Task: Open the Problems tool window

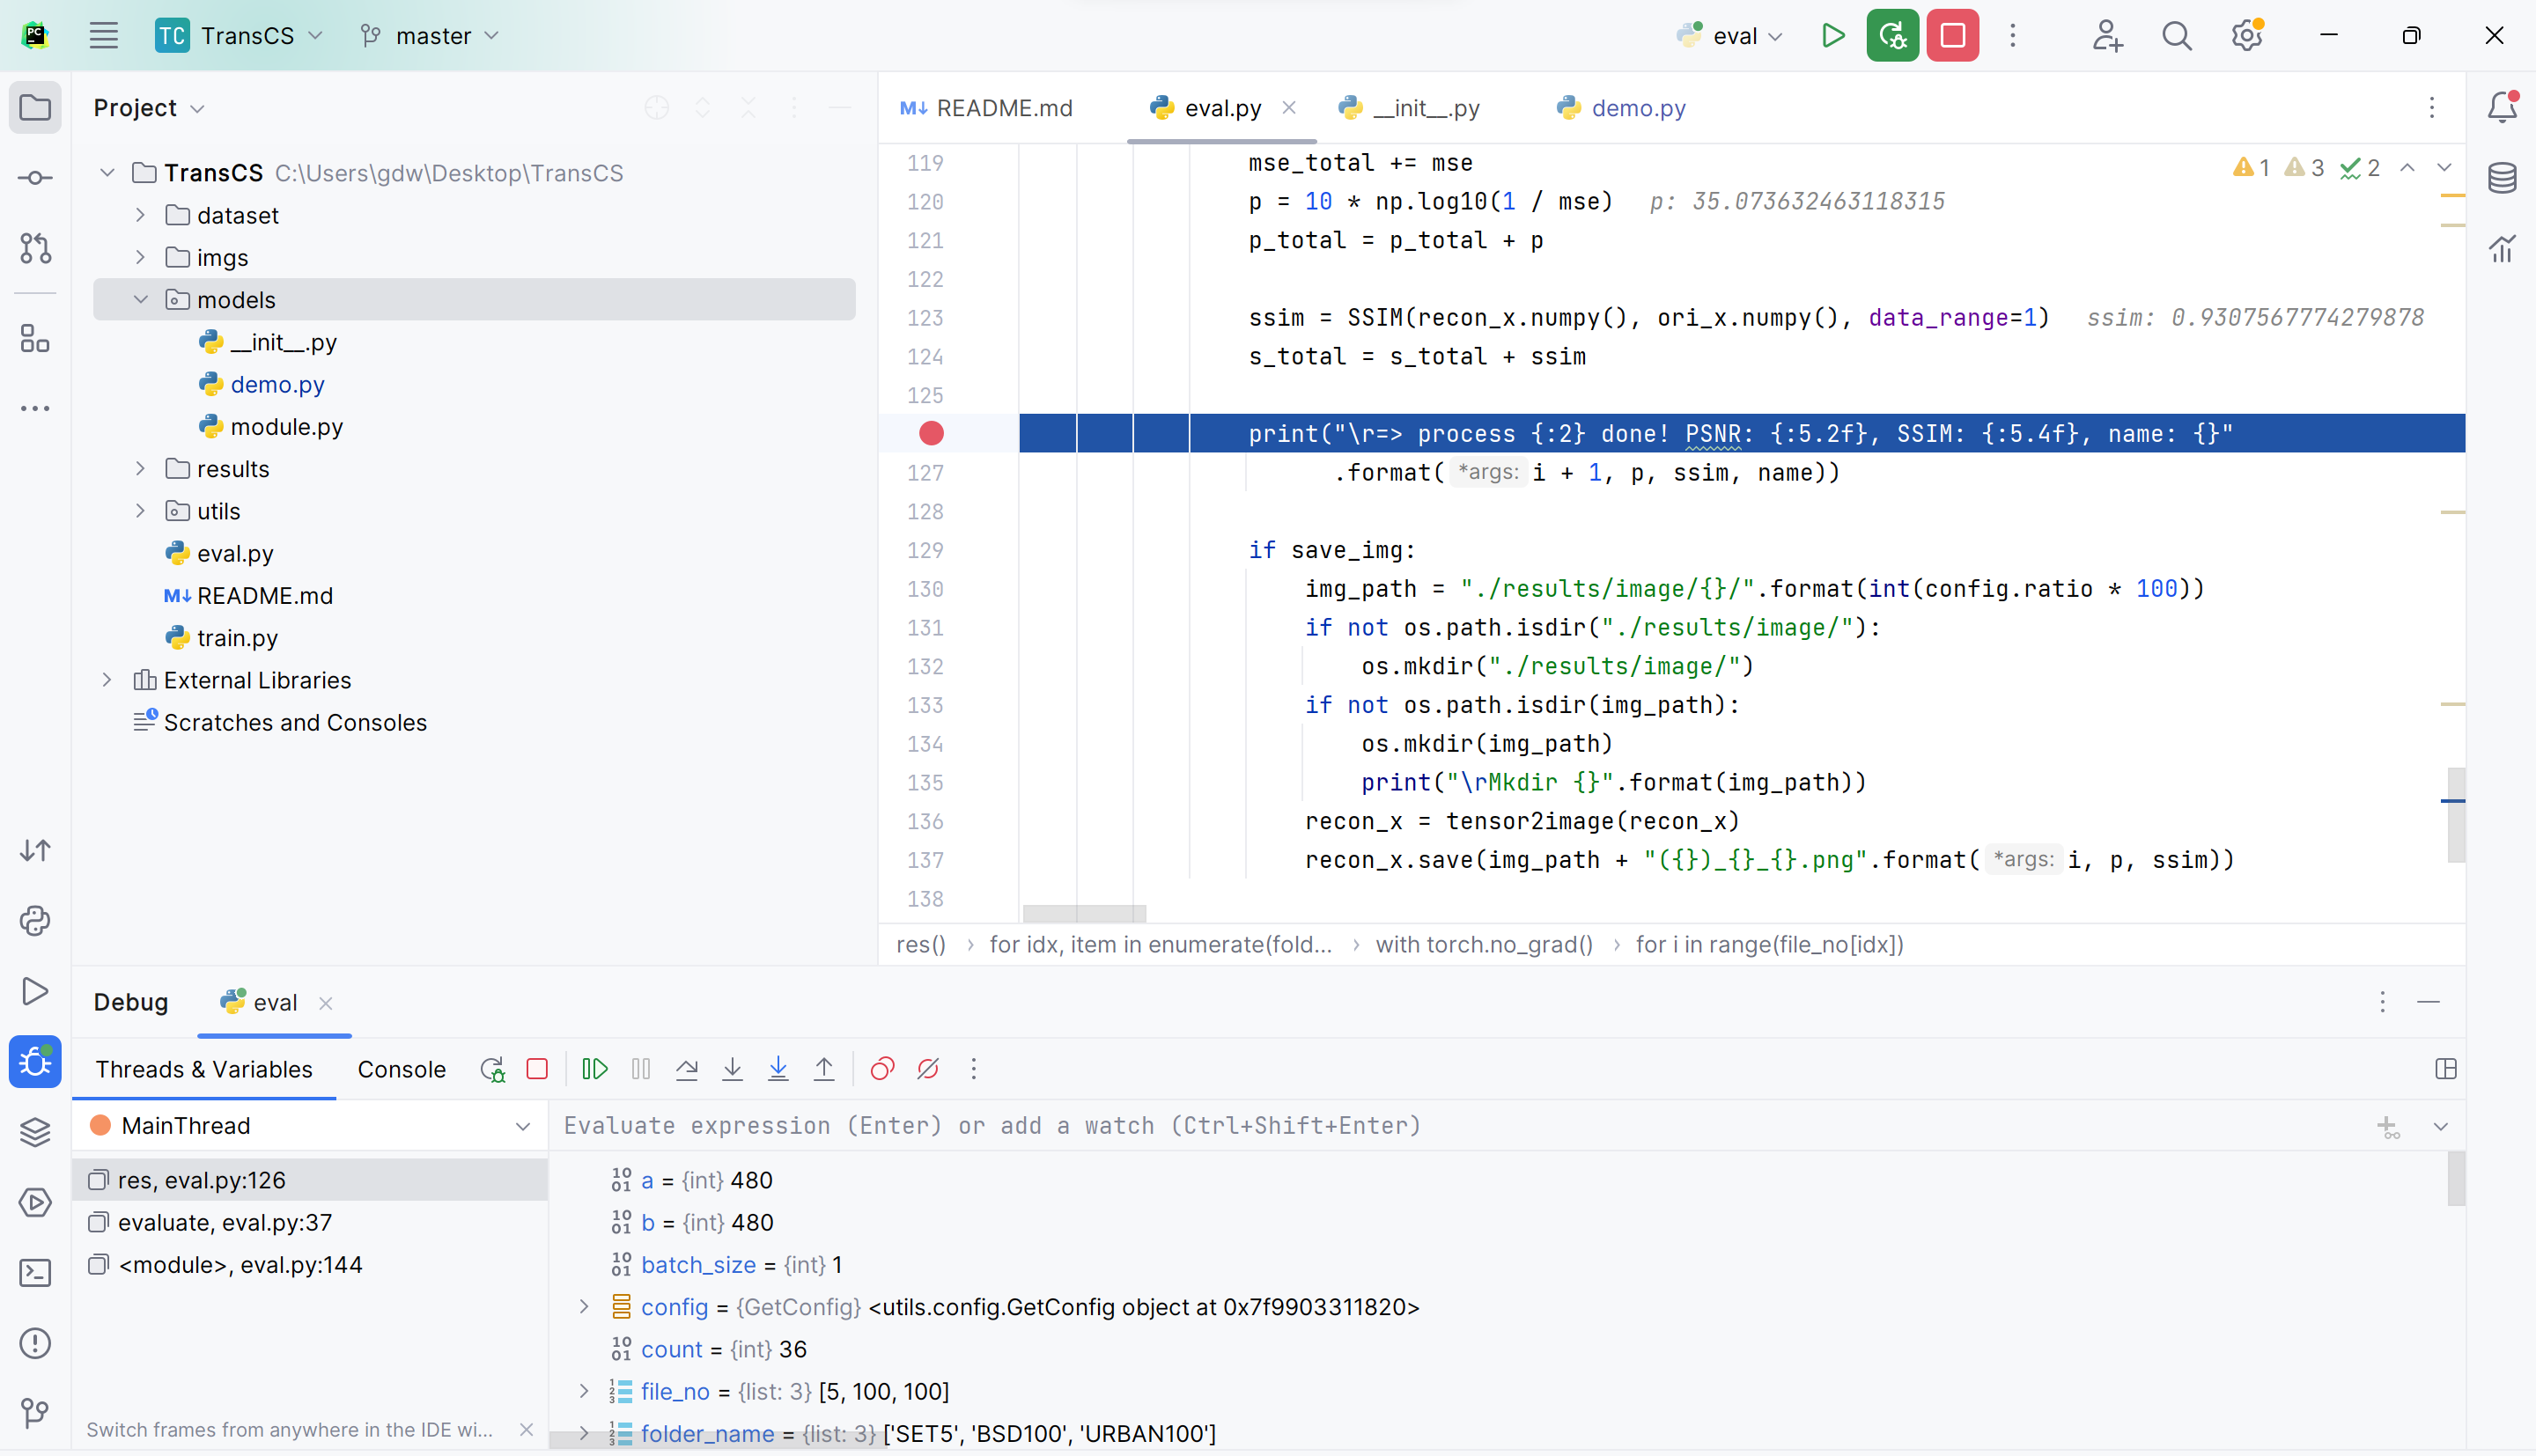Action: click(35, 1343)
